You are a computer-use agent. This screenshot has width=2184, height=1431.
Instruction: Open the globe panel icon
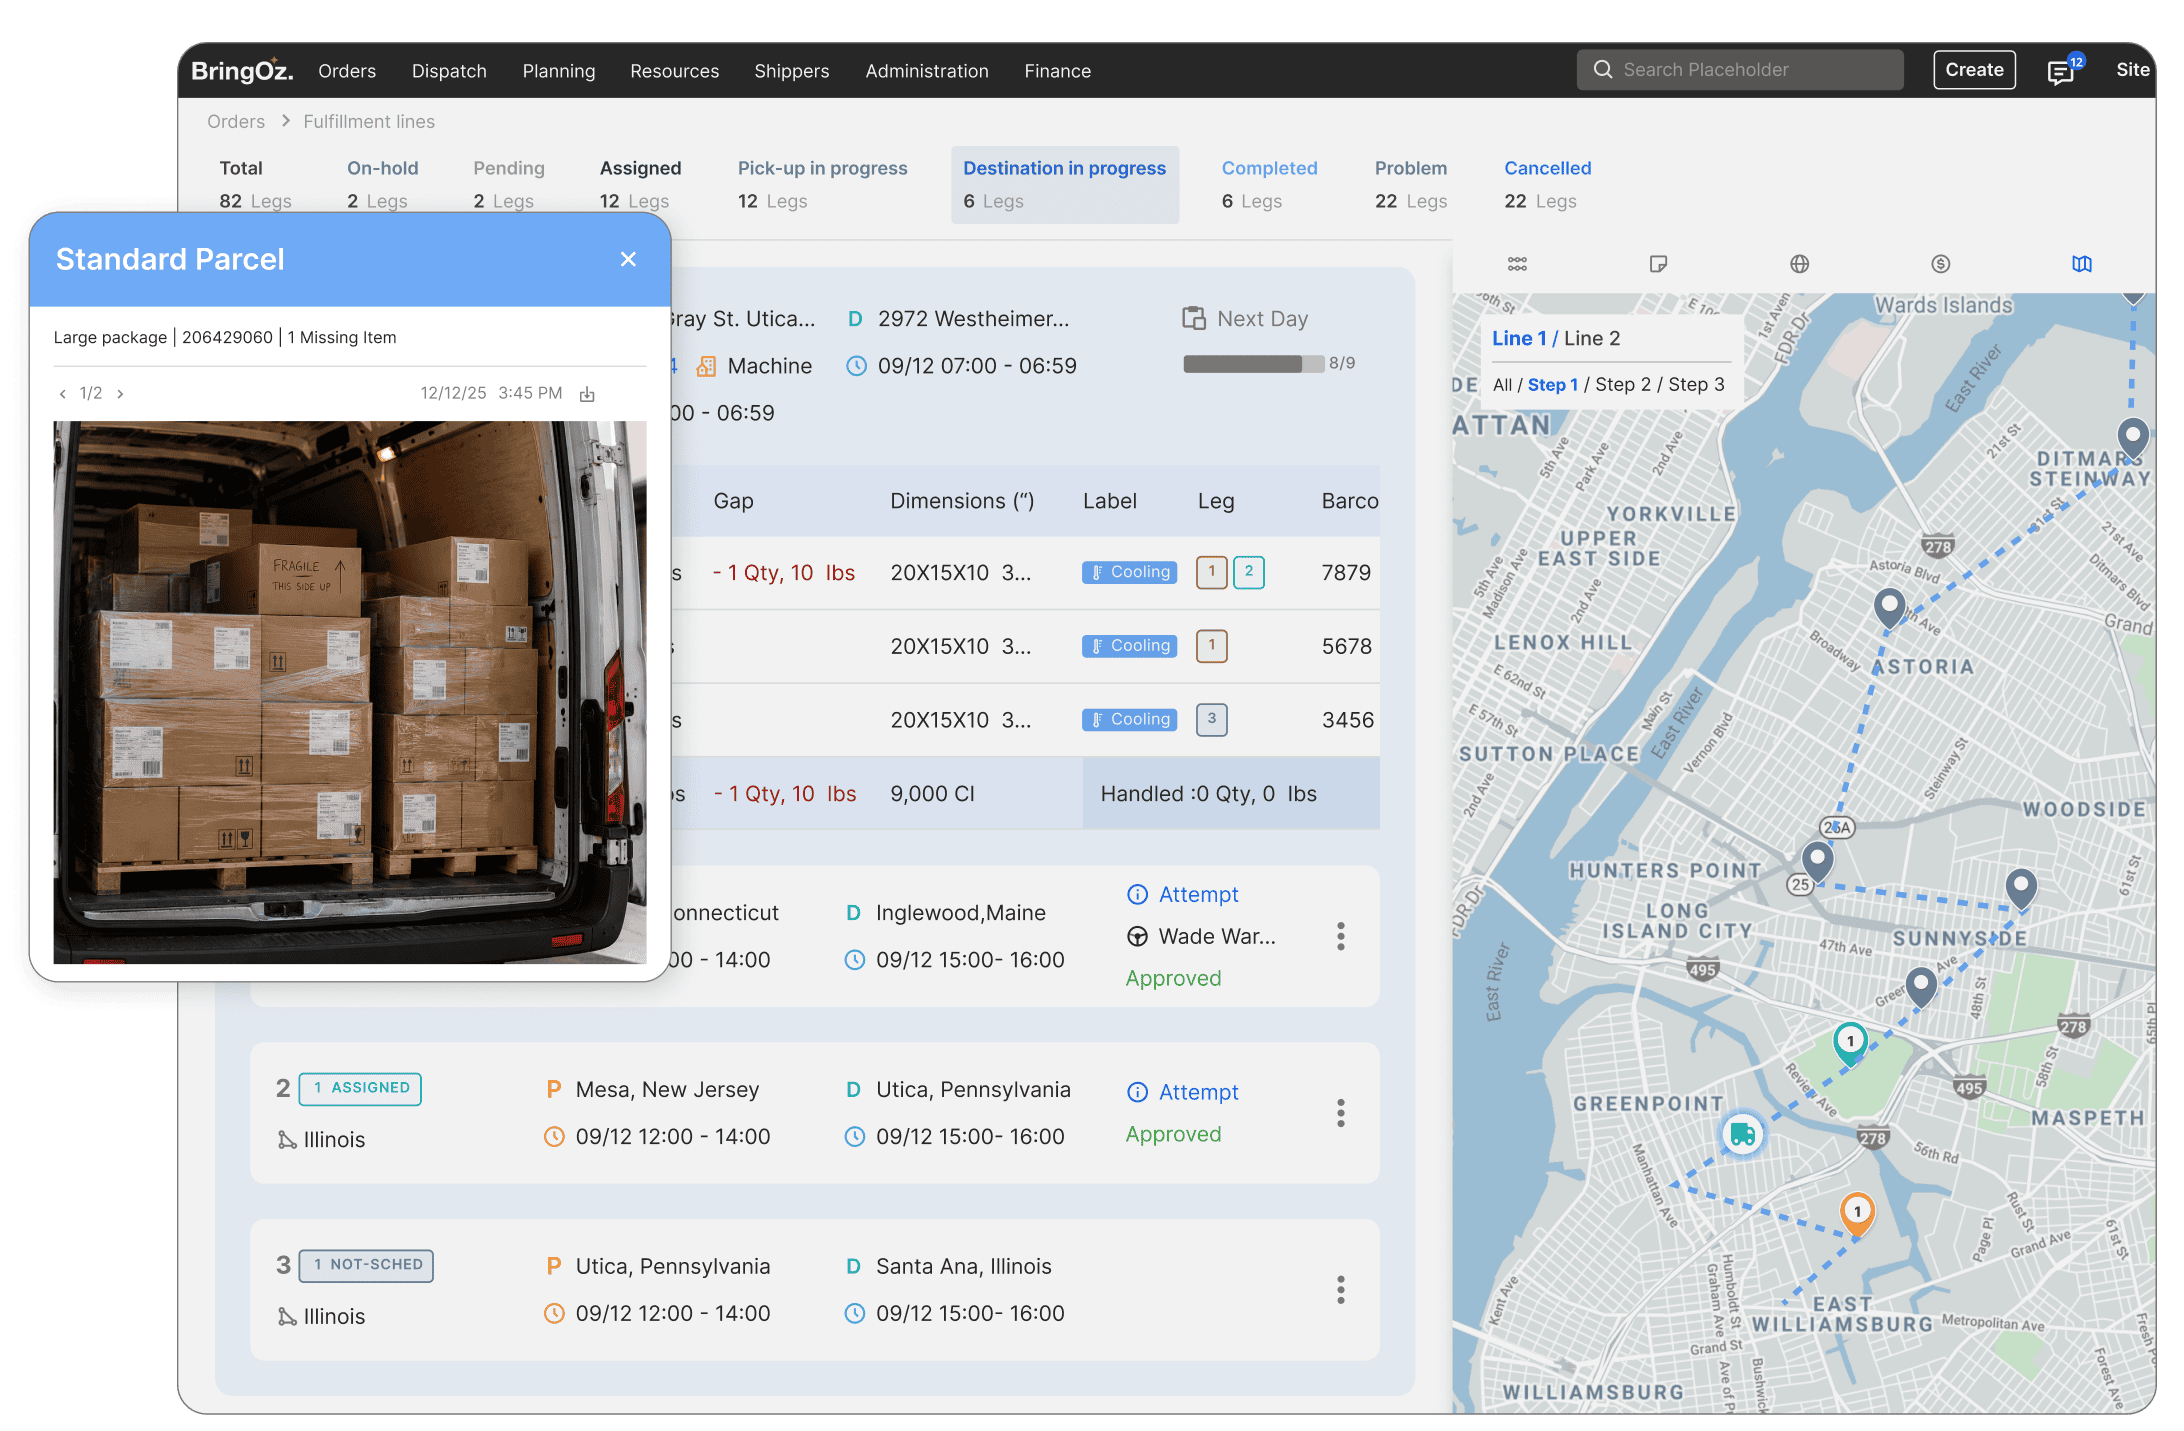tap(1799, 264)
